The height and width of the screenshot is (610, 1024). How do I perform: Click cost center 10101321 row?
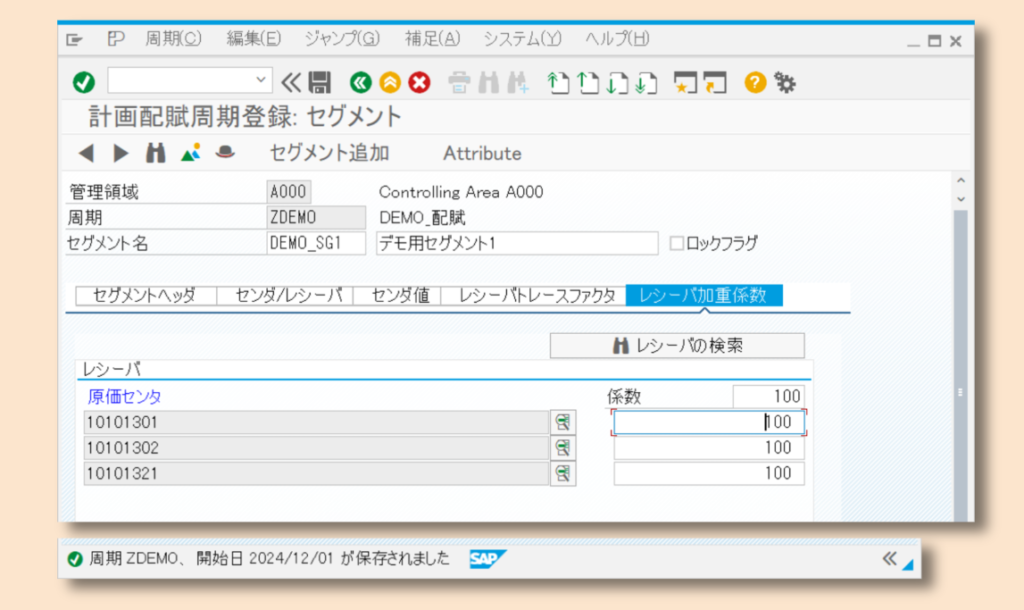[x=316, y=474]
